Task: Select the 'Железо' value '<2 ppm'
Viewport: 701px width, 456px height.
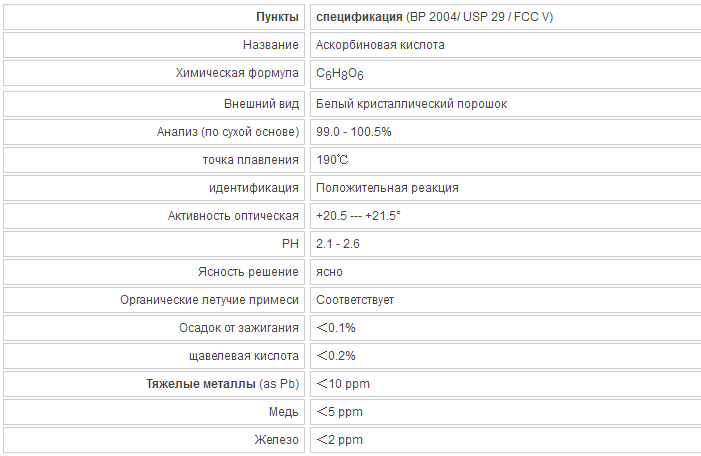Action: (339, 440)
